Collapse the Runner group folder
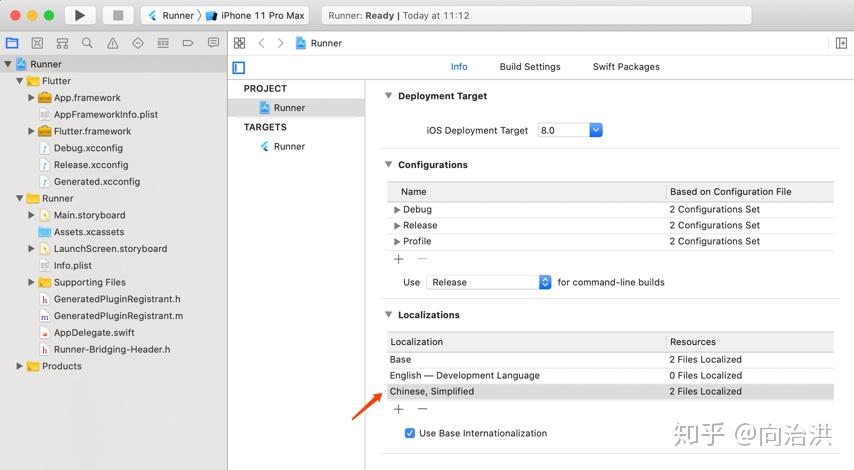854x470 pixels. coord(20,198)
